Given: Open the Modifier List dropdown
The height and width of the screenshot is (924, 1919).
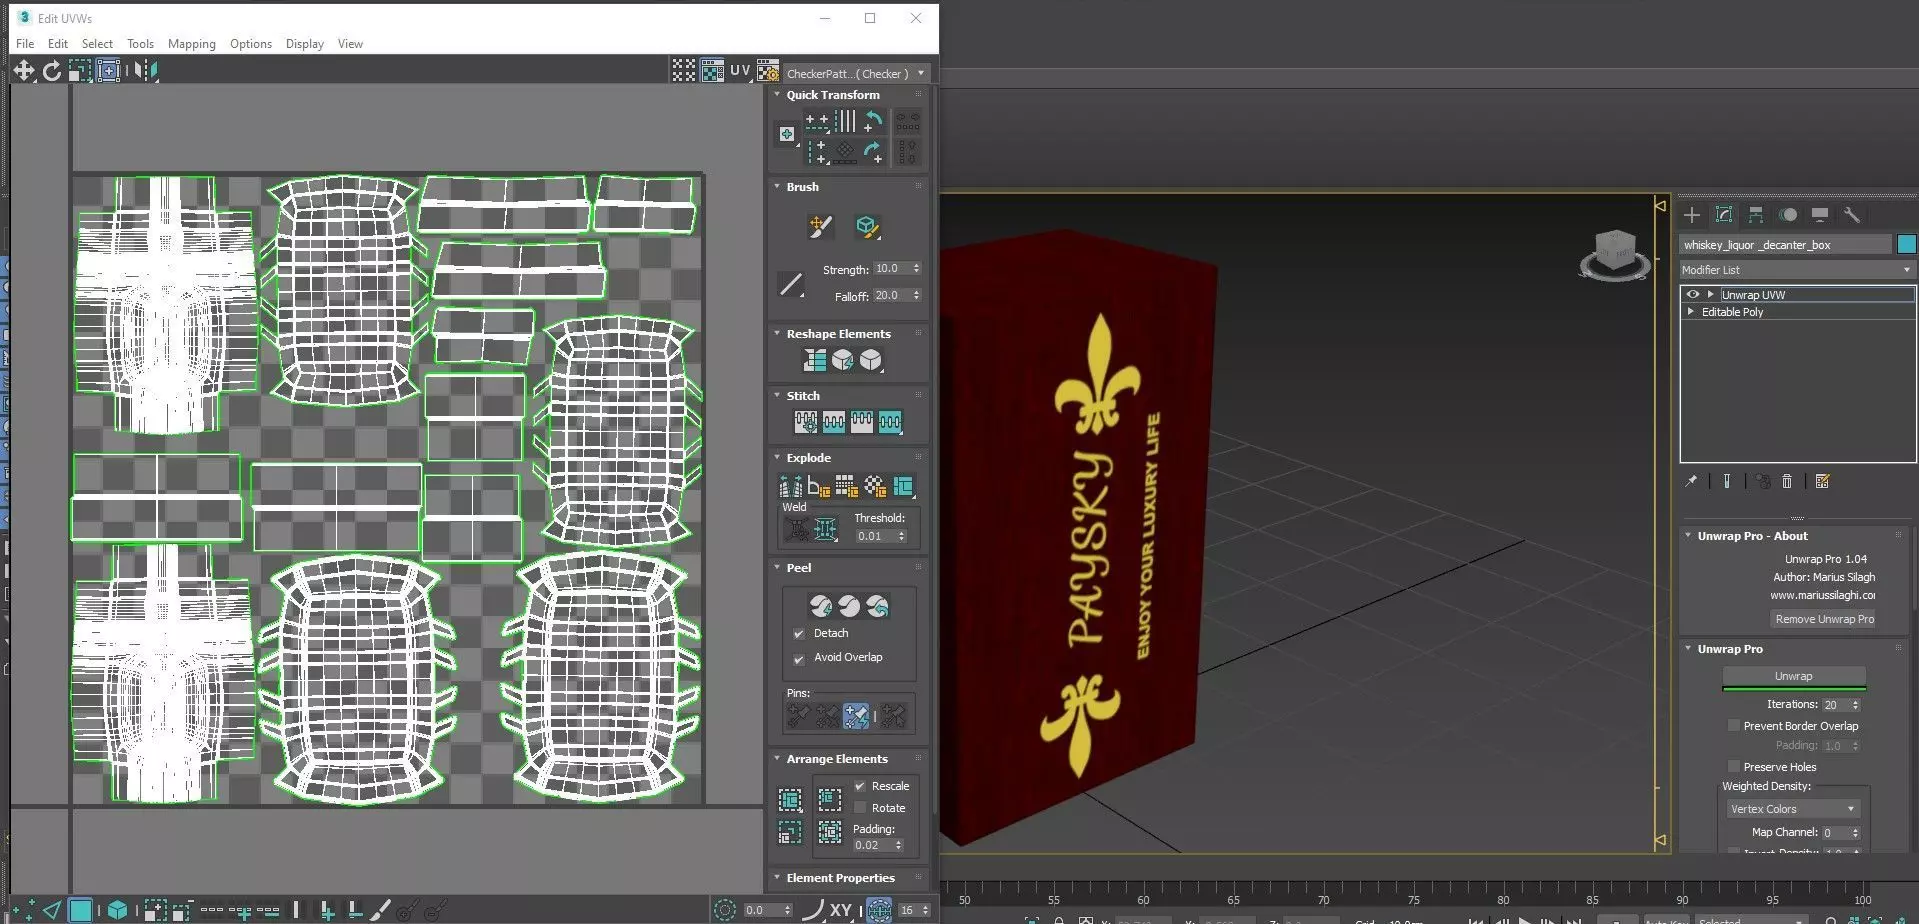Looking at the screenshot, I should point(1796,270).
